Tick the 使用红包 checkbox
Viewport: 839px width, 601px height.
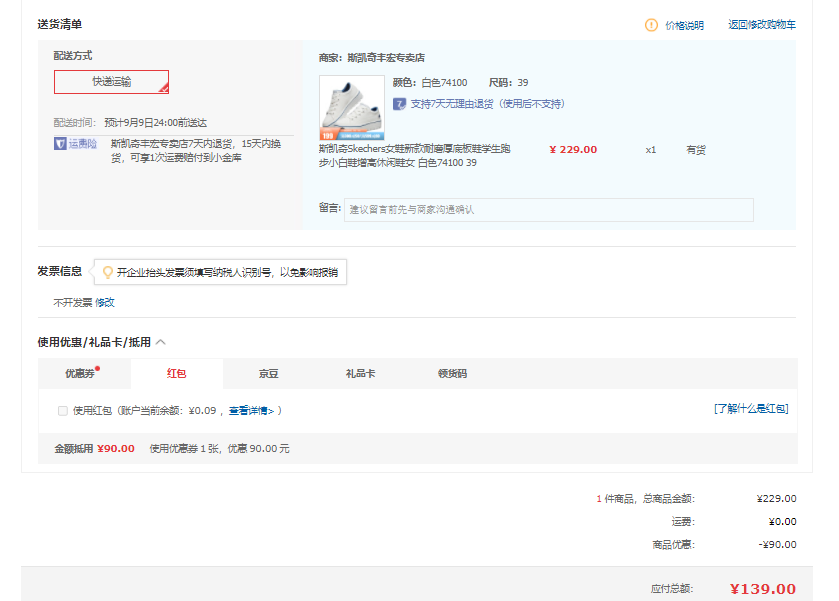63,410
